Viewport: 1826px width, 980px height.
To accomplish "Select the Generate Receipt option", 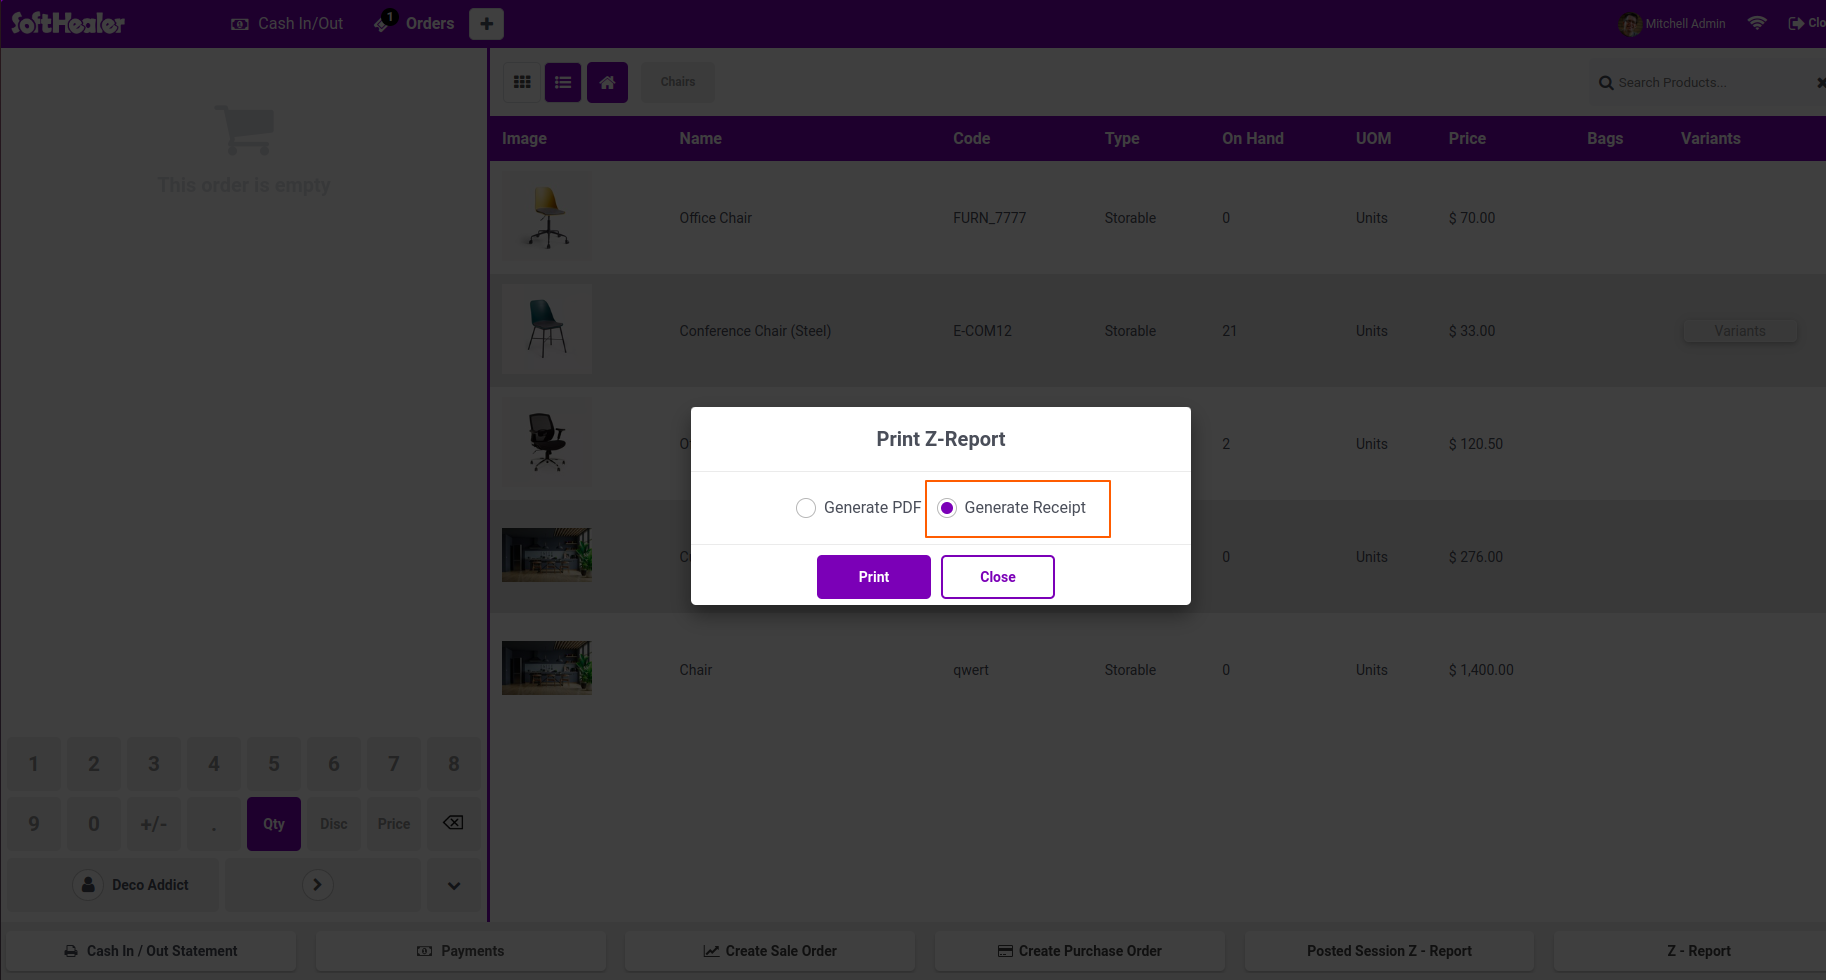I will coord(947,508).
